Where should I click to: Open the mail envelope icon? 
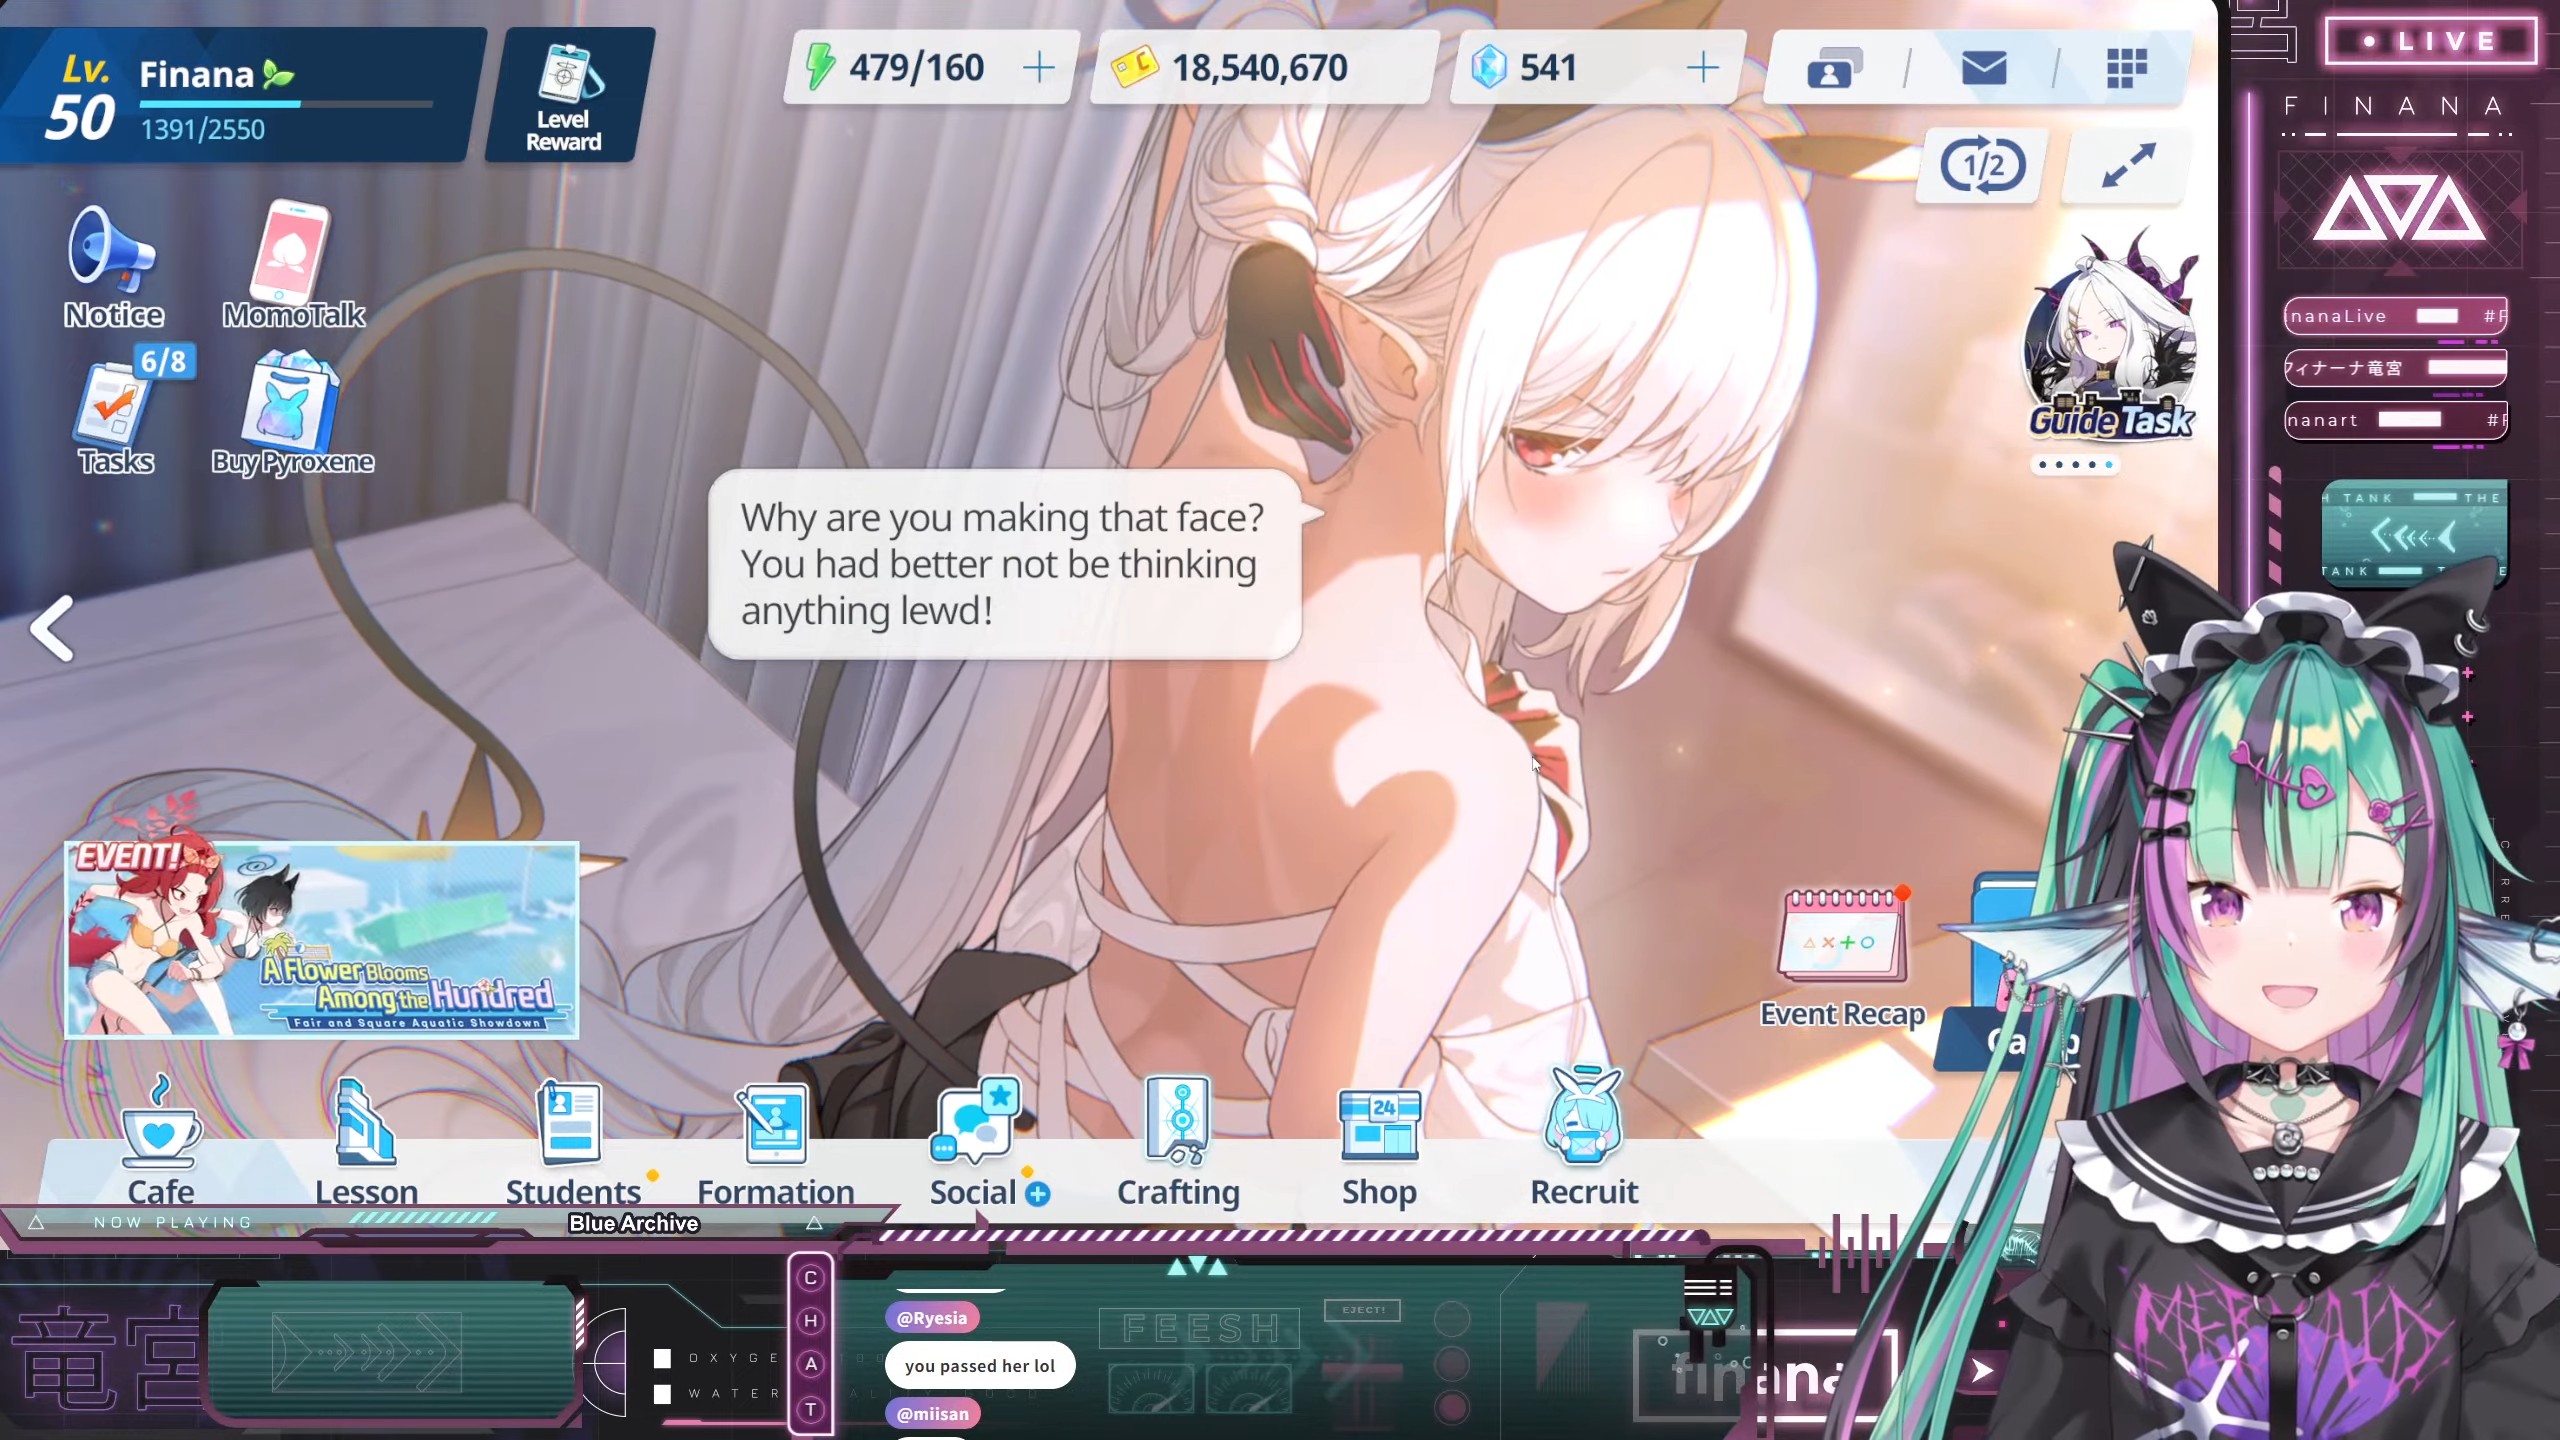(x=1984, y=69)
